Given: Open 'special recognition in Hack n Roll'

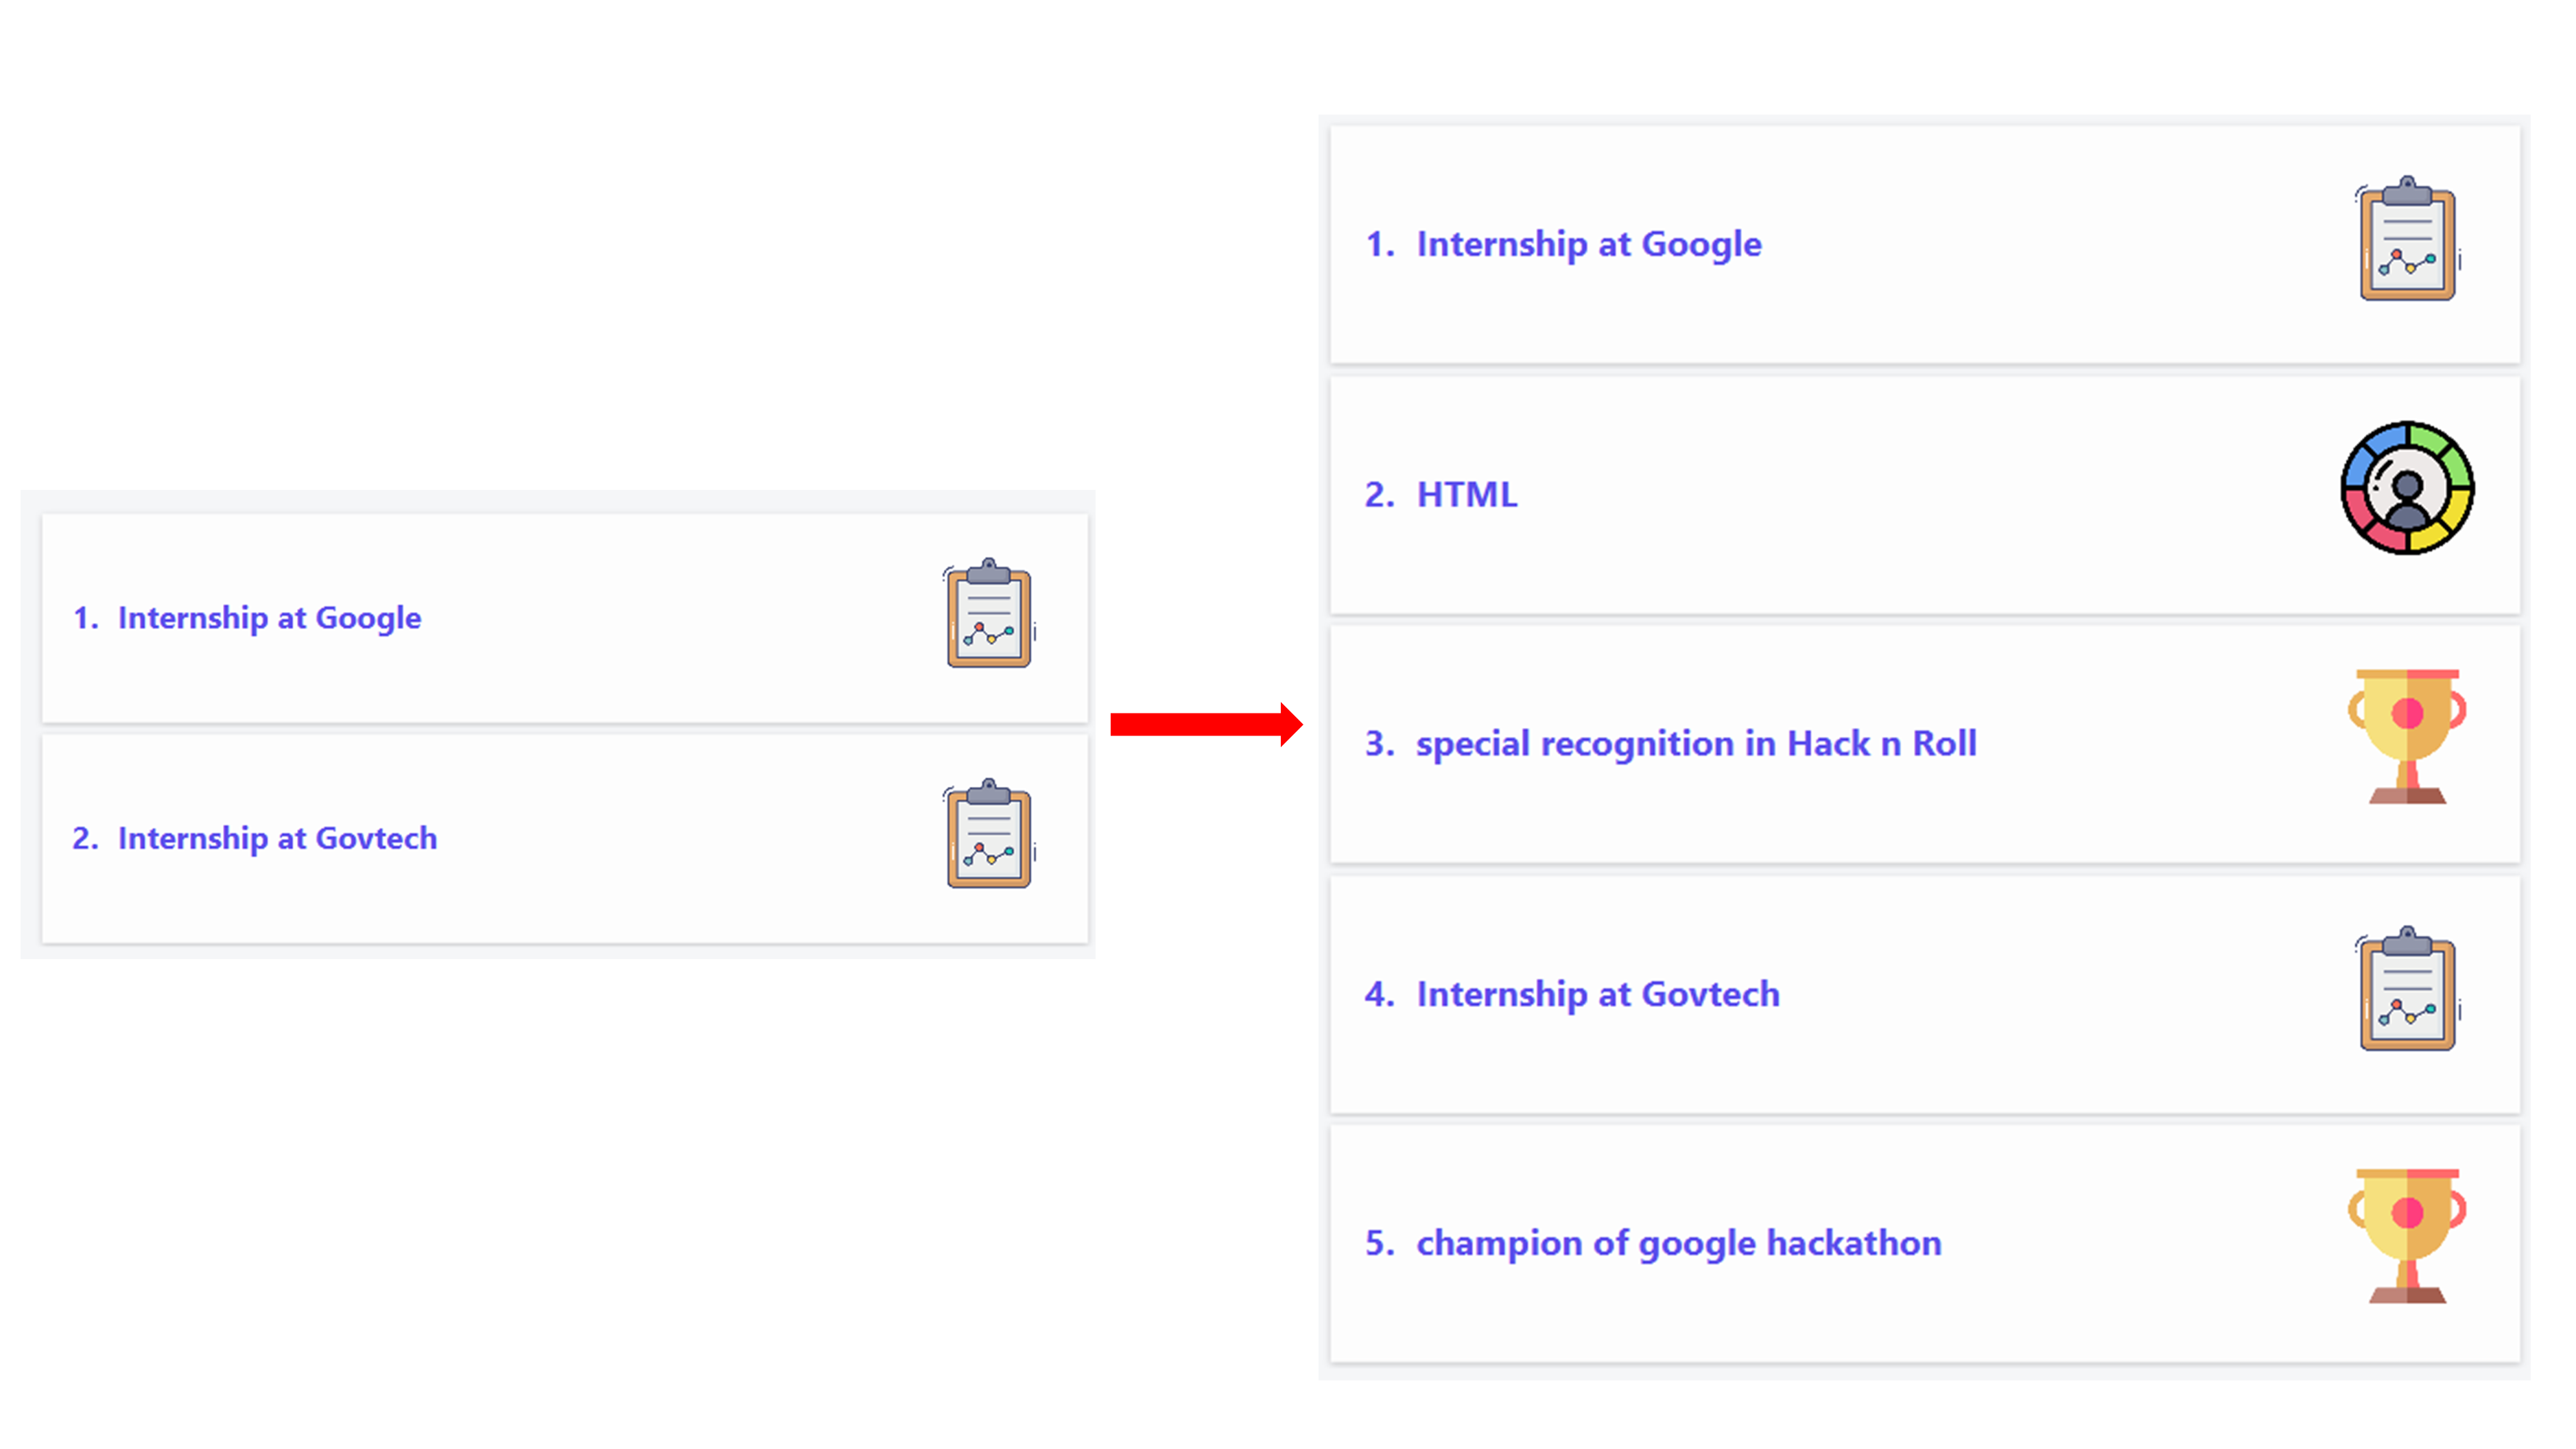Looking at the screenshot, I should (1696, 744).
